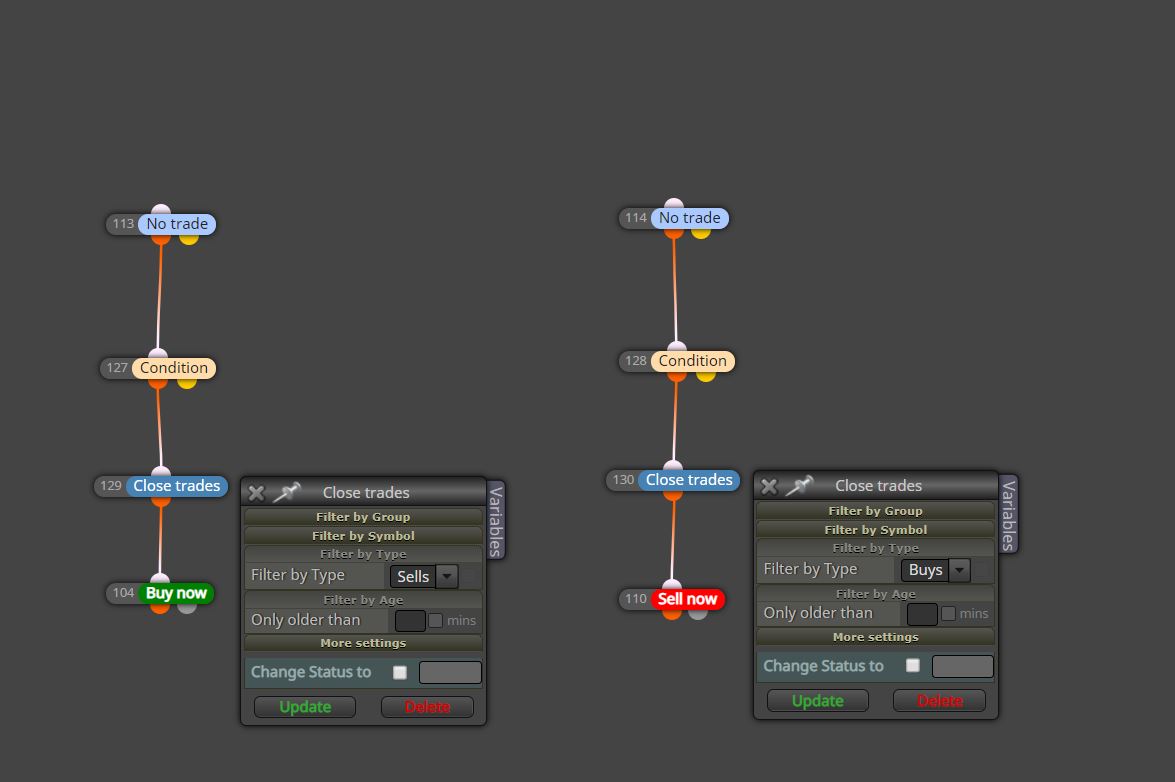This screenshot has height=782, width=1175.
Task: Click Delete in the node 129 panel
Action: 427,707
